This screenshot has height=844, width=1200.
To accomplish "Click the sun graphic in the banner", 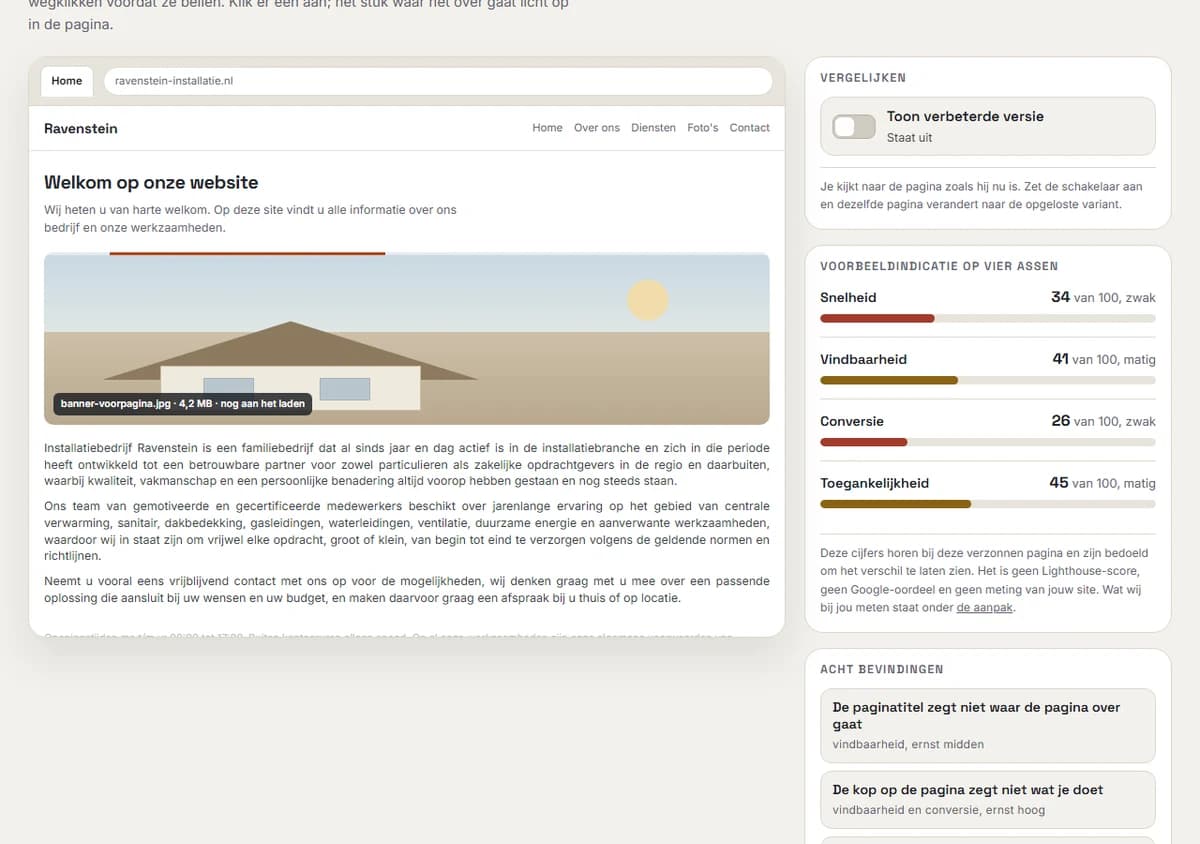I will tap(647, 300).
